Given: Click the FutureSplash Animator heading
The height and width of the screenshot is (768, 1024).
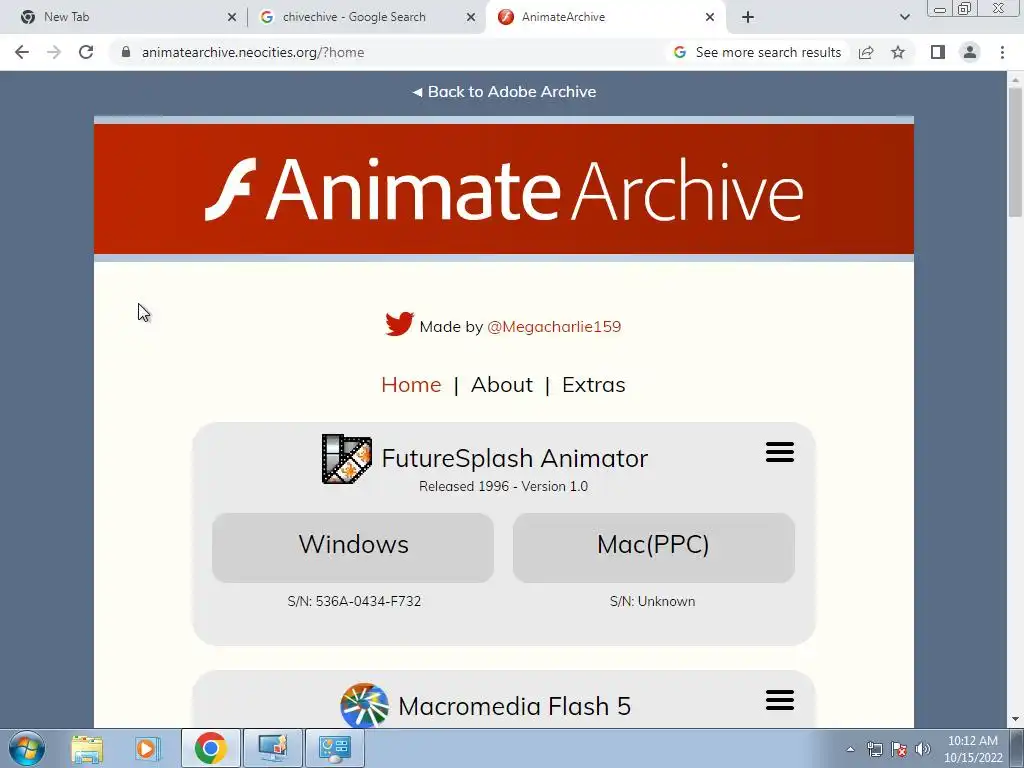Looking at the screenshot, I should [515, 458].
